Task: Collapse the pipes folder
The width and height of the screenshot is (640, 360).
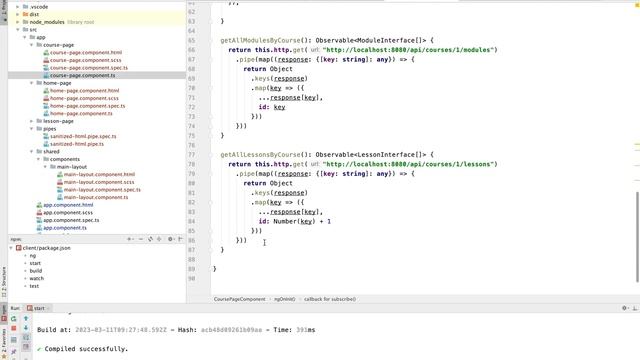Action: [x=31, y=129]
